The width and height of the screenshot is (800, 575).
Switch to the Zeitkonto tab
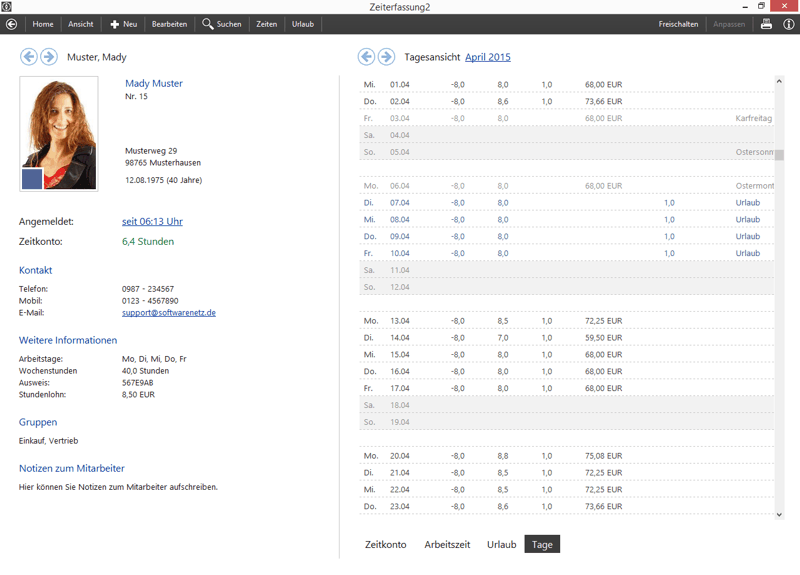click(x=386, y=545)
